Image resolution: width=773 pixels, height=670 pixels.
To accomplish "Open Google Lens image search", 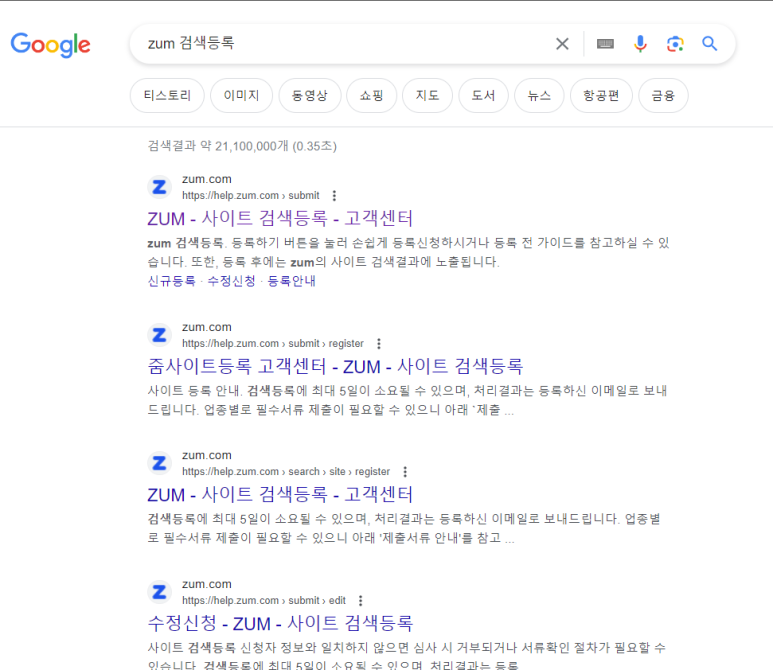I will 675,44.
